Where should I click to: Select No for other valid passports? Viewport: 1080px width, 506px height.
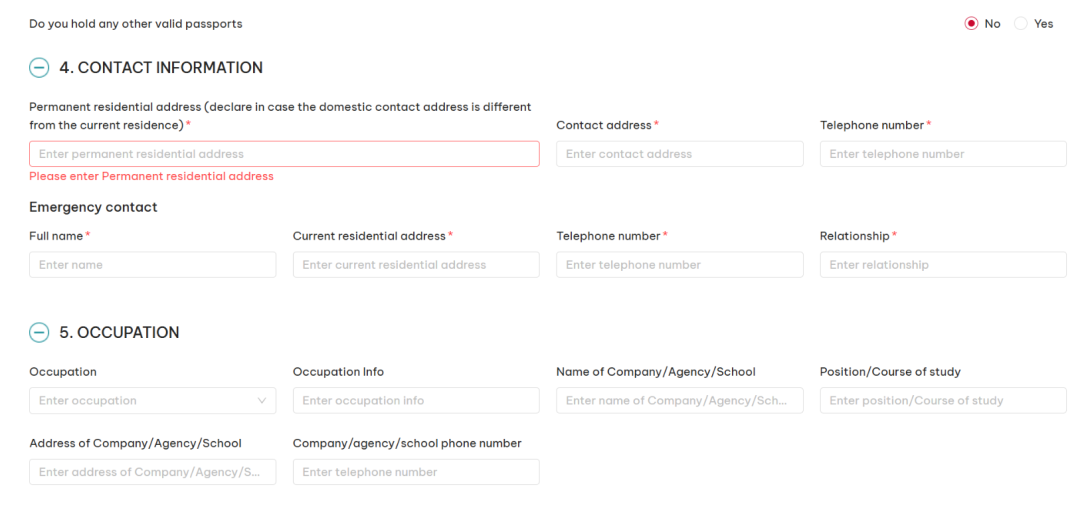[x=971, y=24]
